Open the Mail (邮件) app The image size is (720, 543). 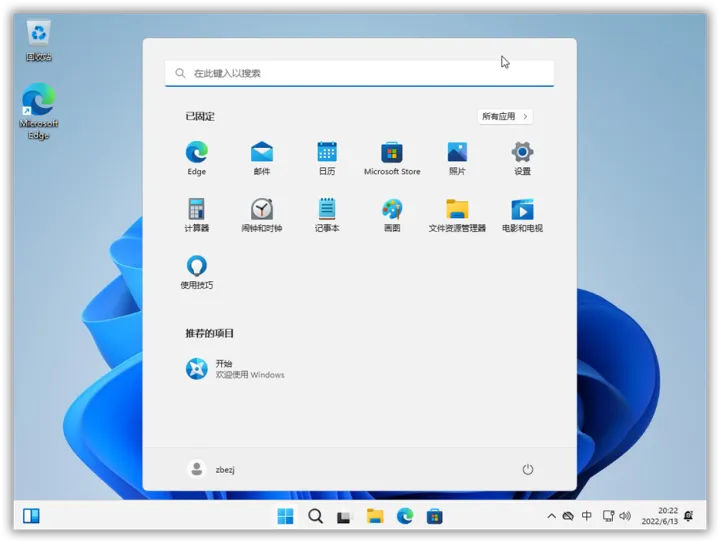pyautogui.click(x=262, y=158)
